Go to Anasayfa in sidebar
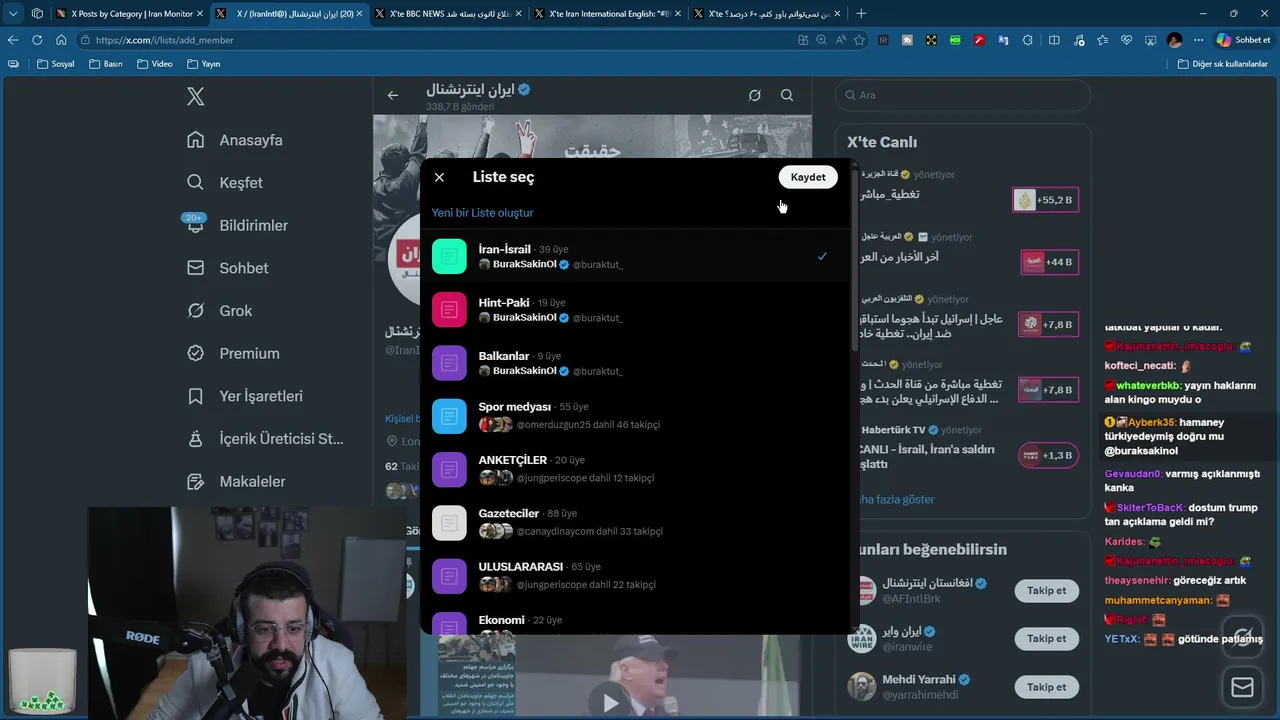 [x=235, y=140]
